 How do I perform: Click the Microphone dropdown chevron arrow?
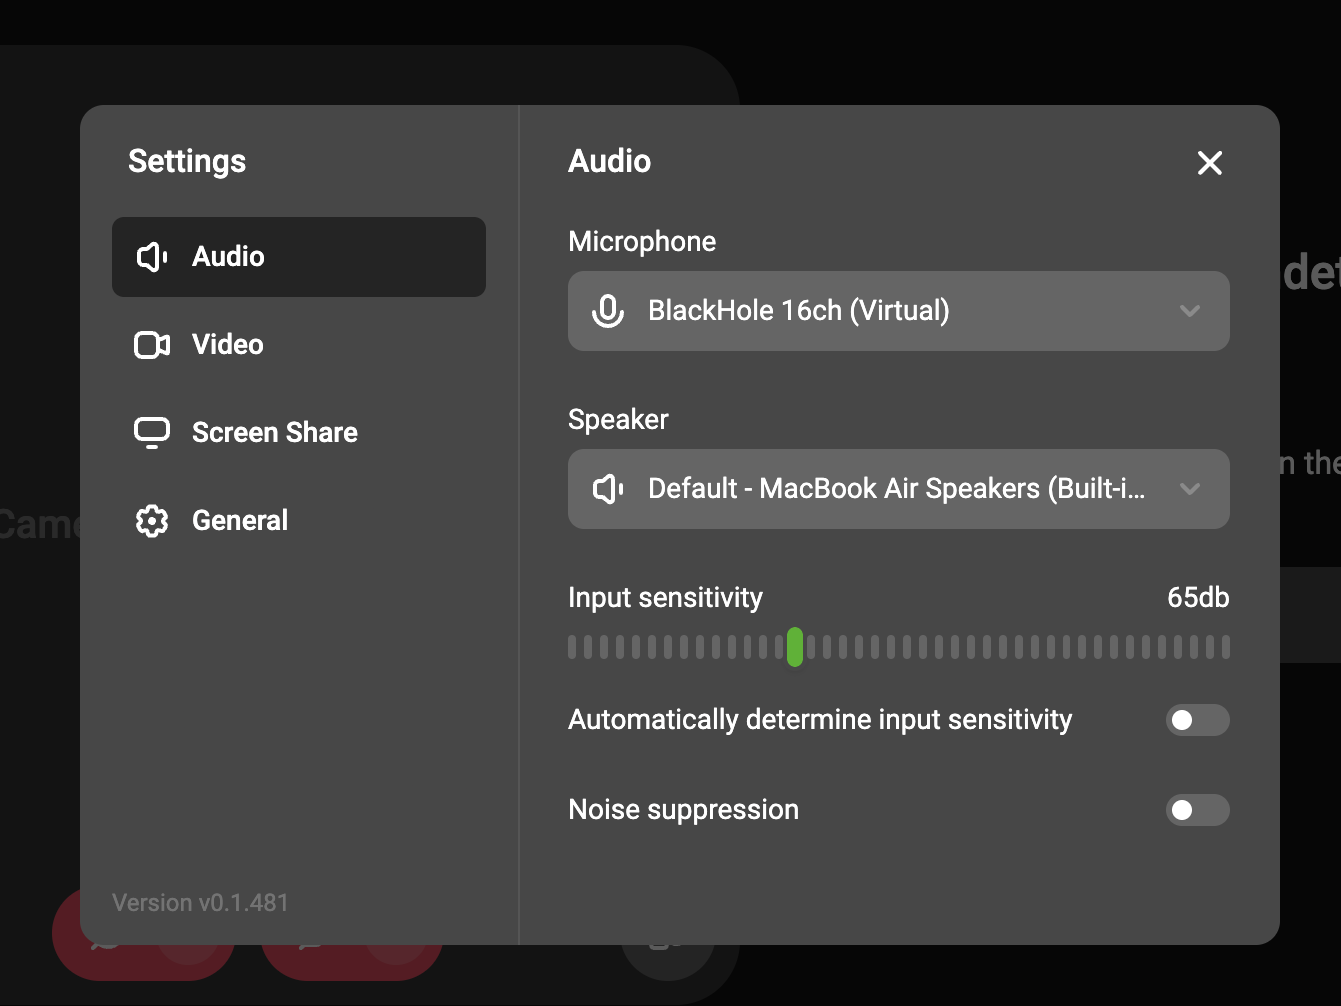point(1189,311)
